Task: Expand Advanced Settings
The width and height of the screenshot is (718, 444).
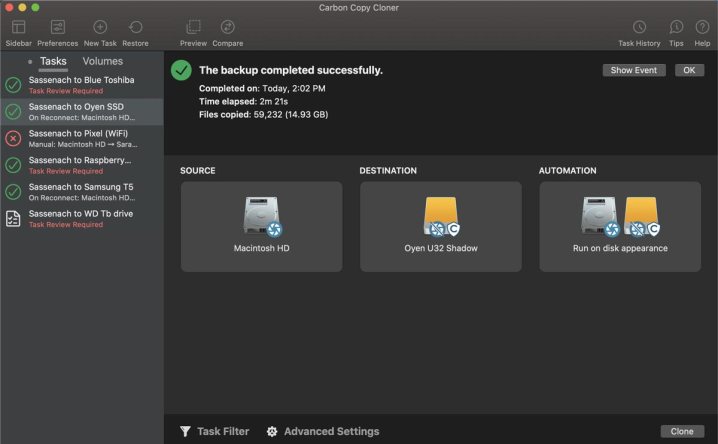Action: pos(322,431)
